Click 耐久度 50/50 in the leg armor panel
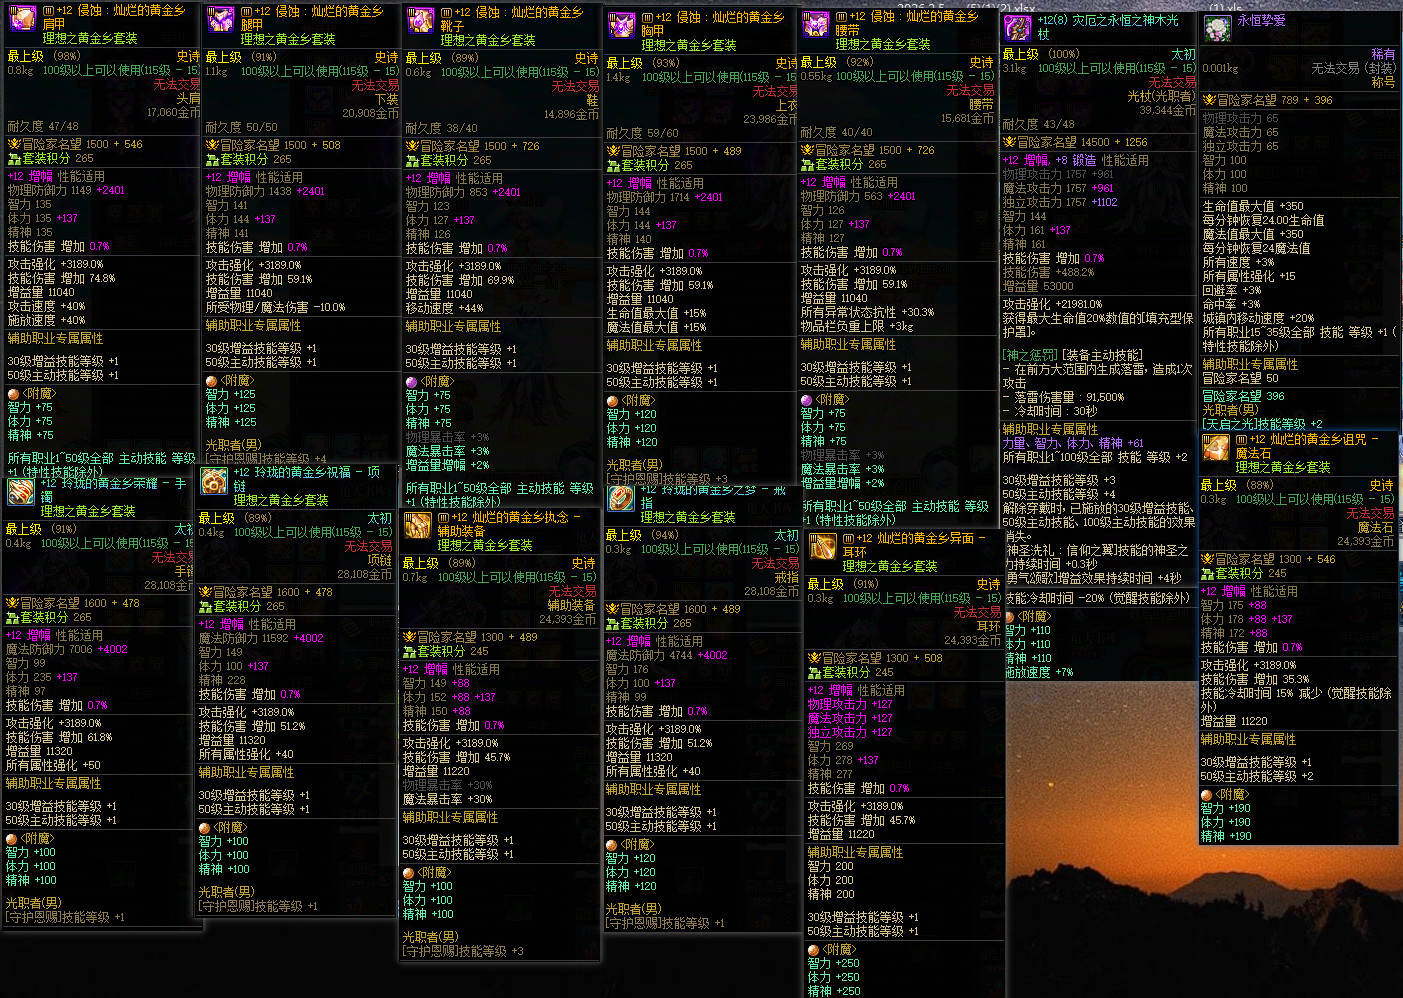The width and height of the screenshot is (1403, 998). (x=241, y=127)
